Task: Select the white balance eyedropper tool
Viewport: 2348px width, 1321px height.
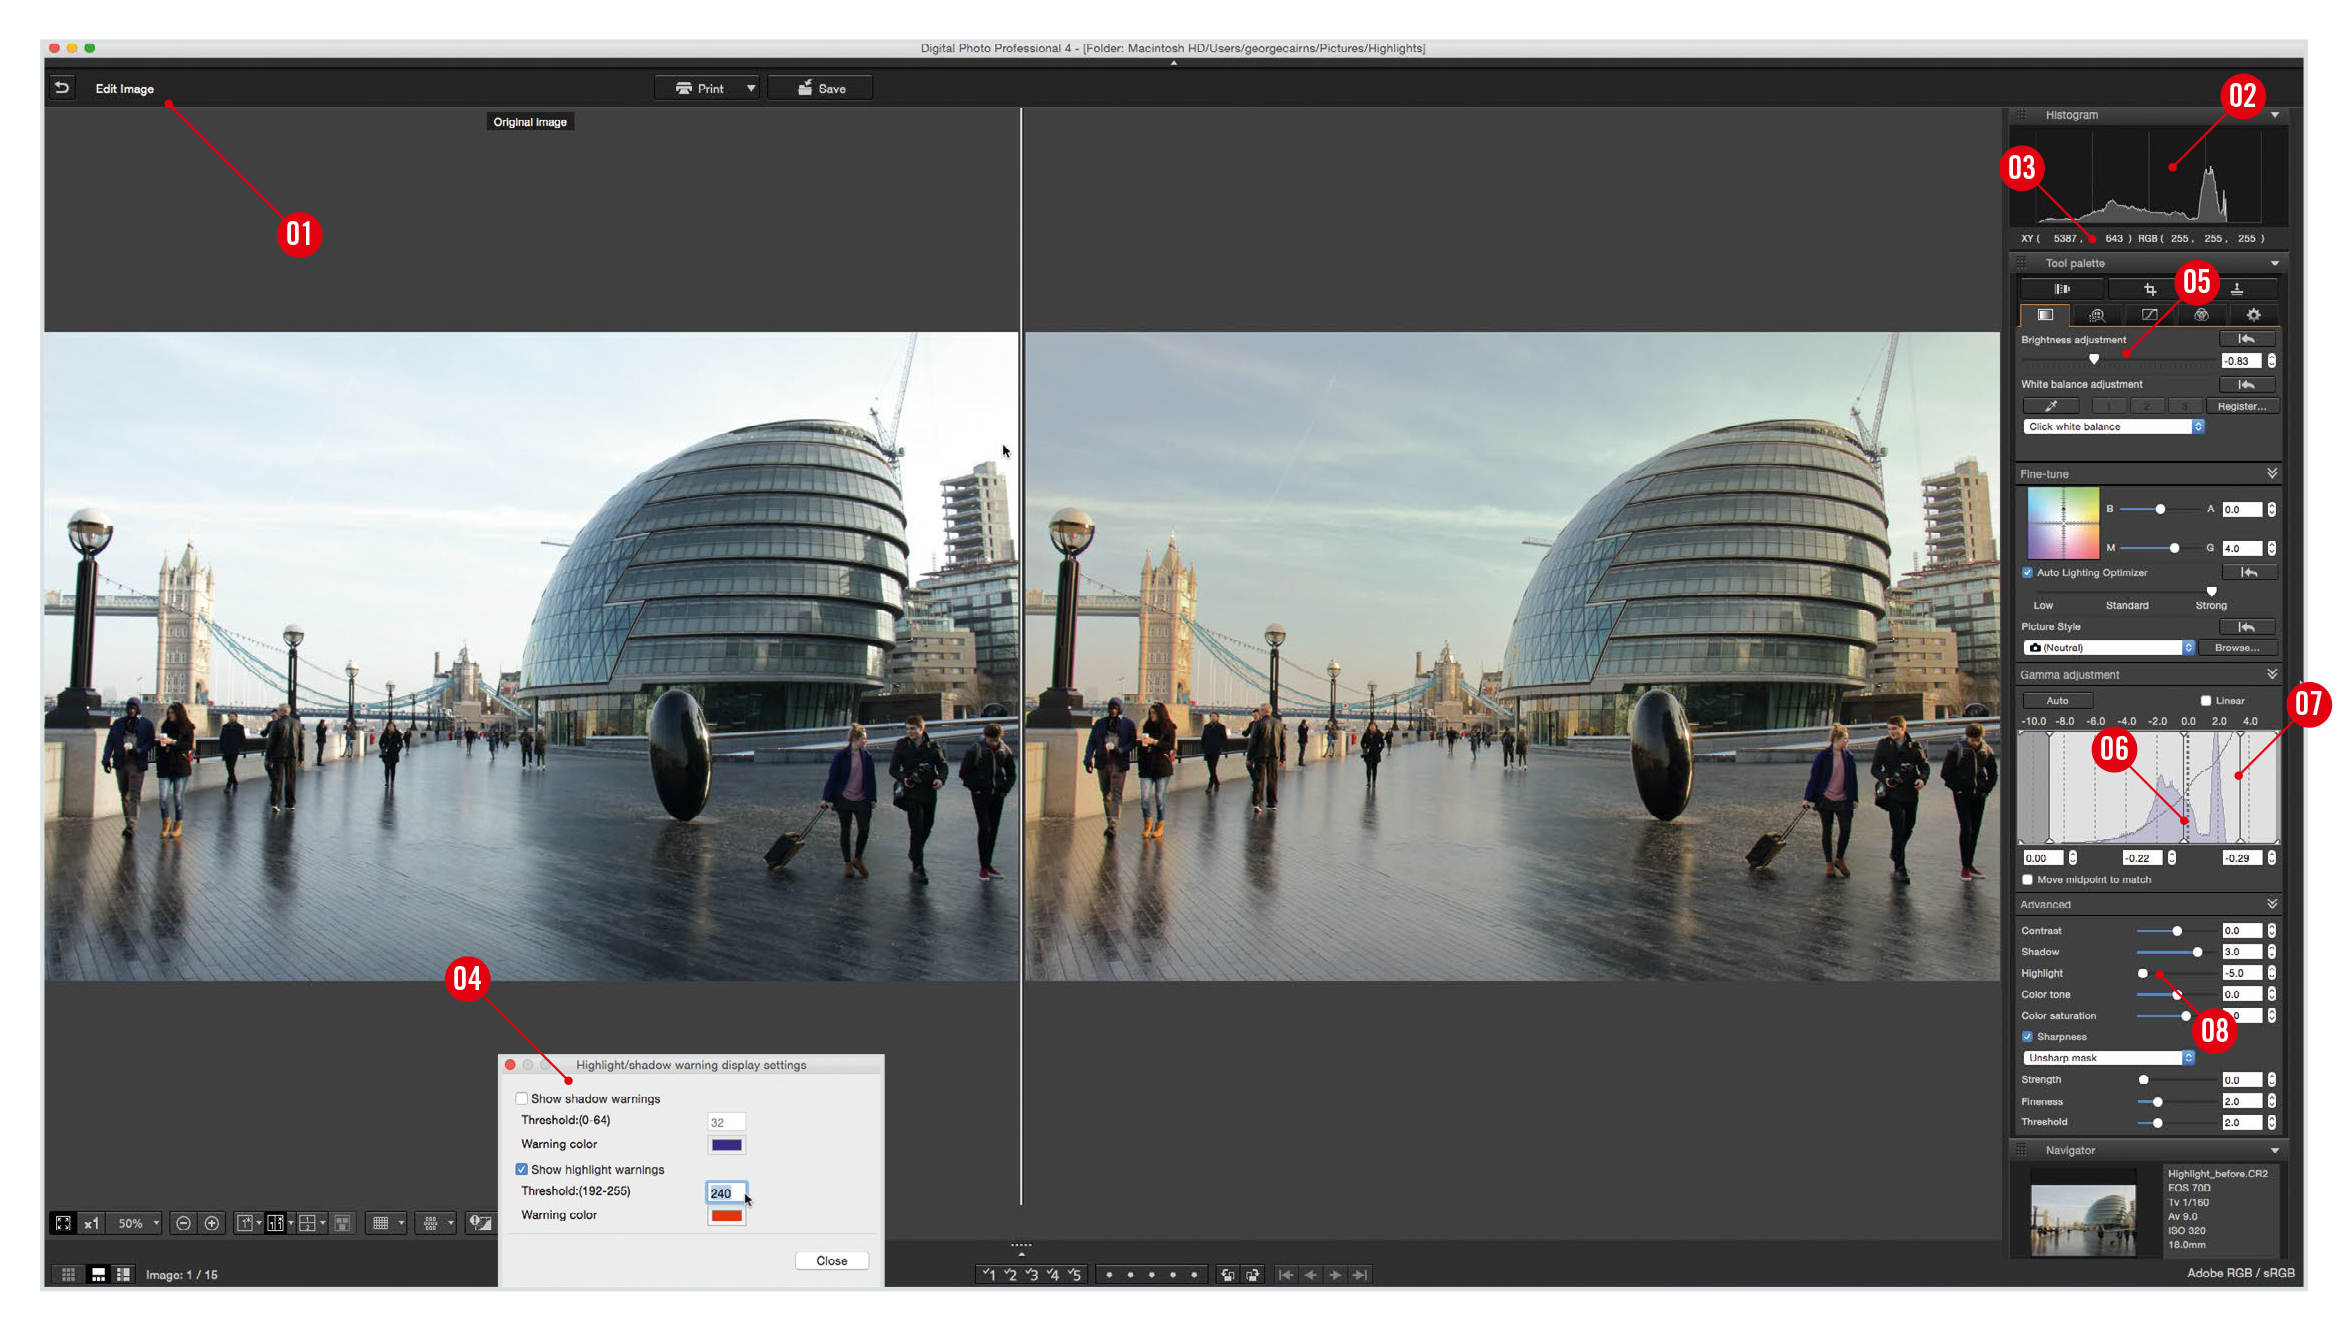Action: point(2051,405)
